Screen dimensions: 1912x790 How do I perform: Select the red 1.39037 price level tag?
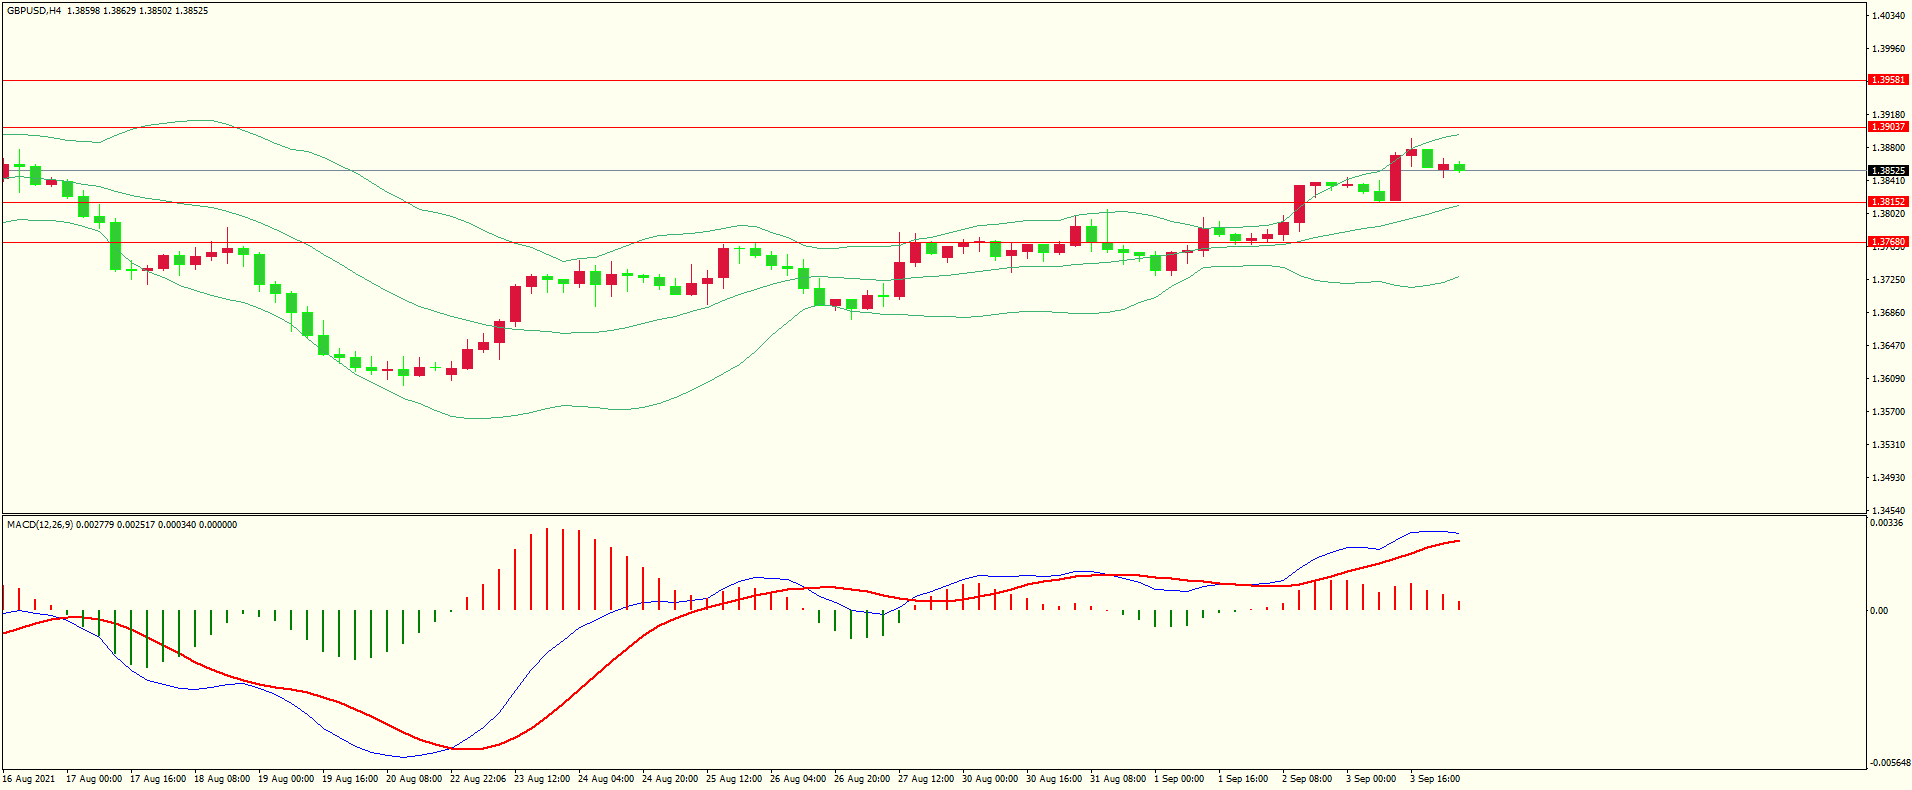coord(1888,127)
